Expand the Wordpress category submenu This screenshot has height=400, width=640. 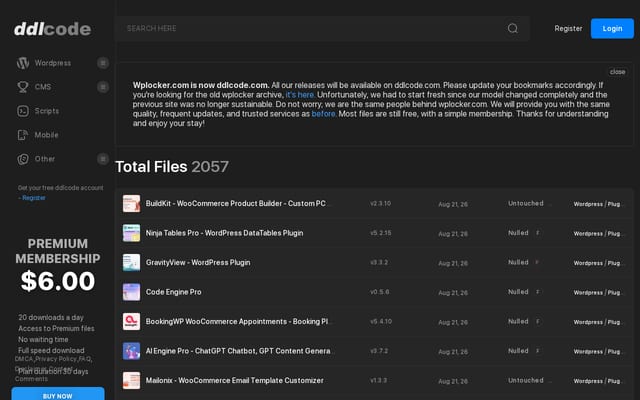pyautogui.click(x=103, y=63)
